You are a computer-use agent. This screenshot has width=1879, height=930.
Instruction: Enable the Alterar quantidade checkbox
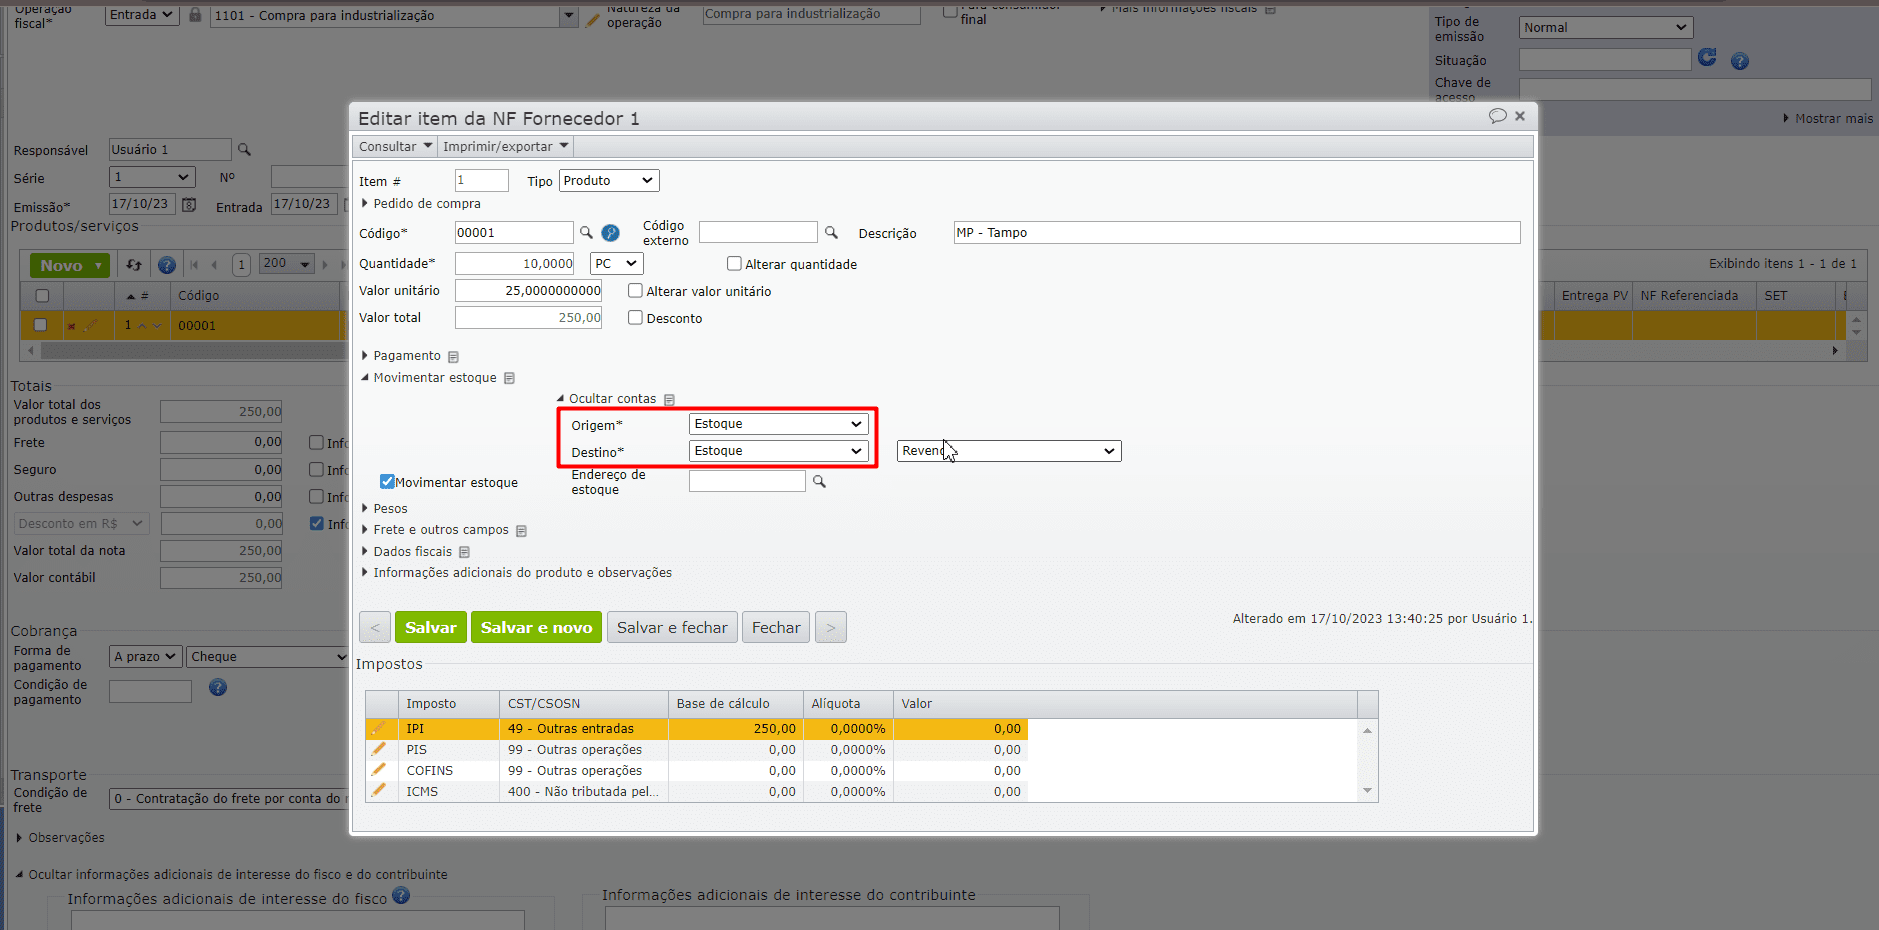click(x=734, y=264)
